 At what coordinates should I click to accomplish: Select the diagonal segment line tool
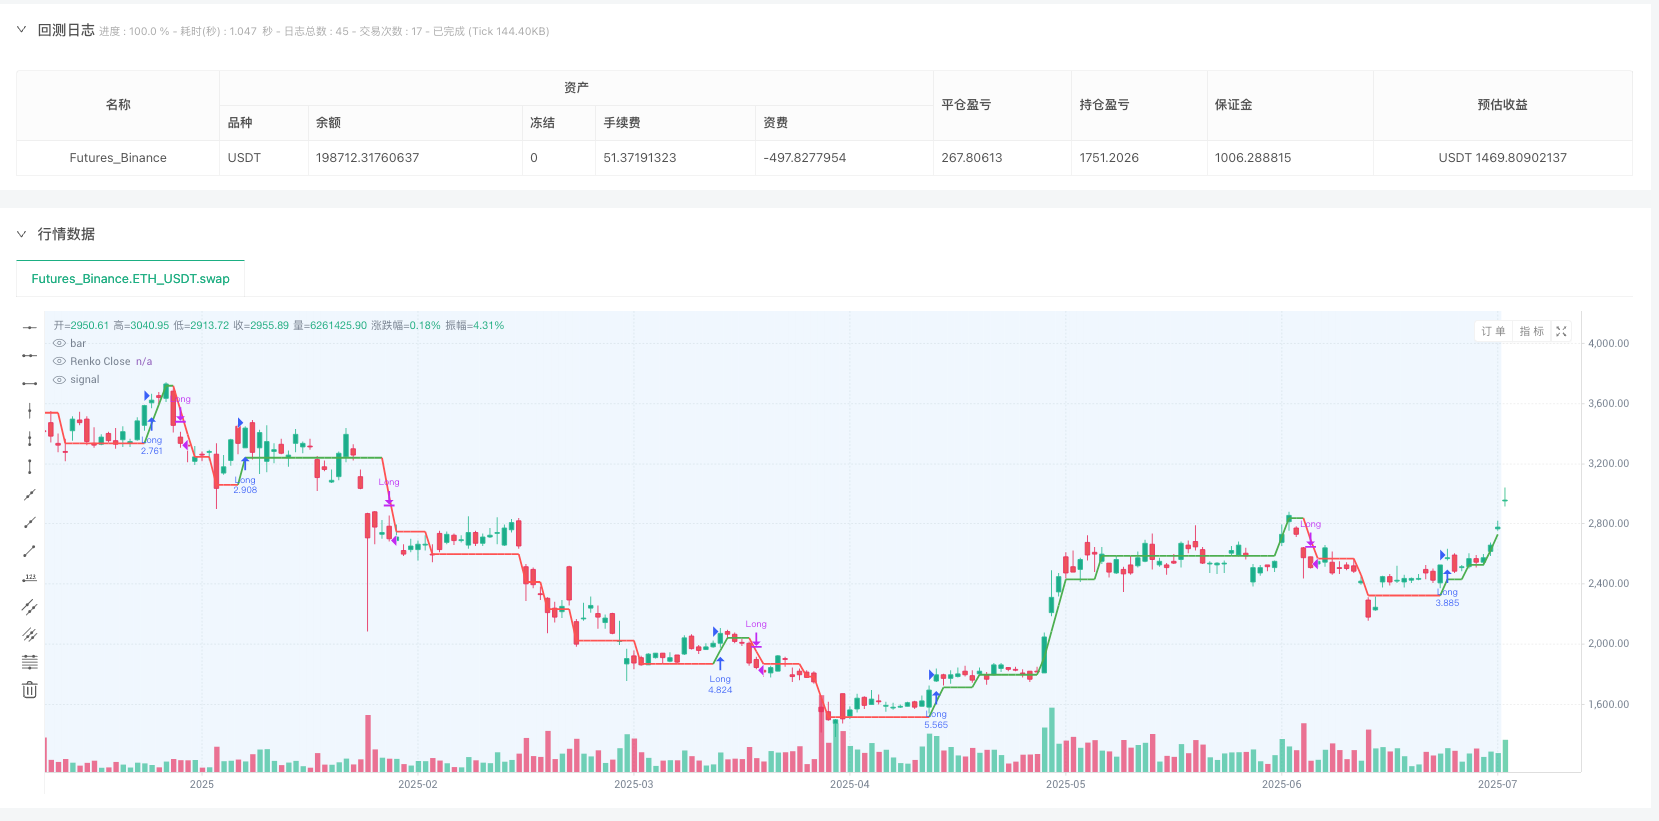[30, 550]
